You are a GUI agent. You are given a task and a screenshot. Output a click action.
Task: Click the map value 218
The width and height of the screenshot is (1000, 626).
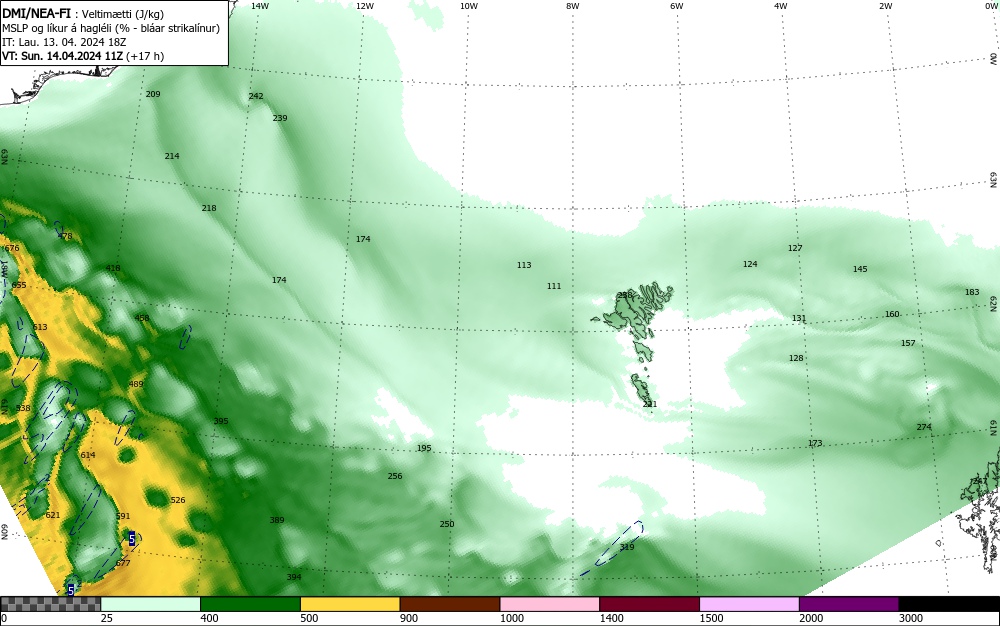pos(209,208)
